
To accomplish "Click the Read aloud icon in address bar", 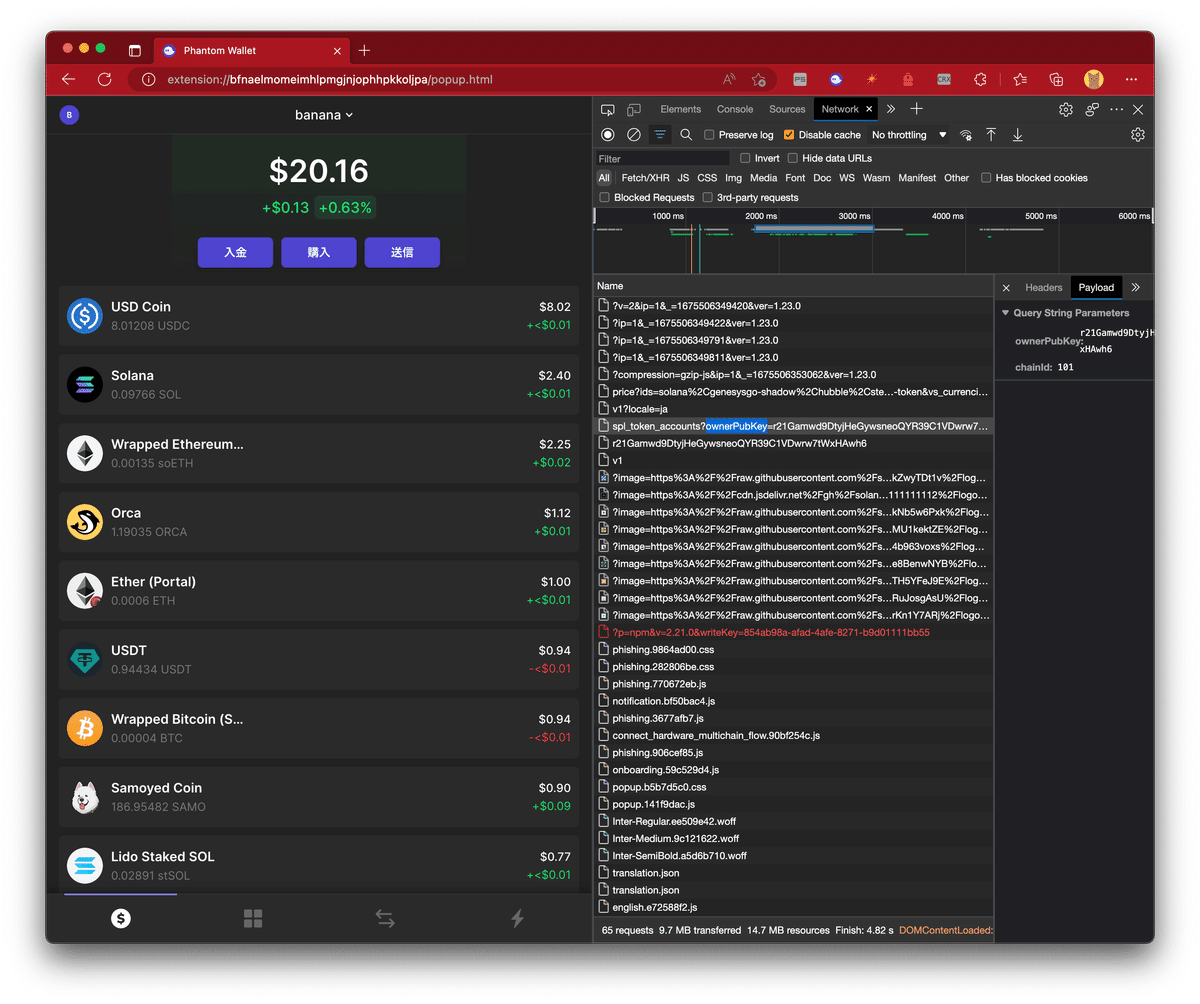I will [729, 79].
